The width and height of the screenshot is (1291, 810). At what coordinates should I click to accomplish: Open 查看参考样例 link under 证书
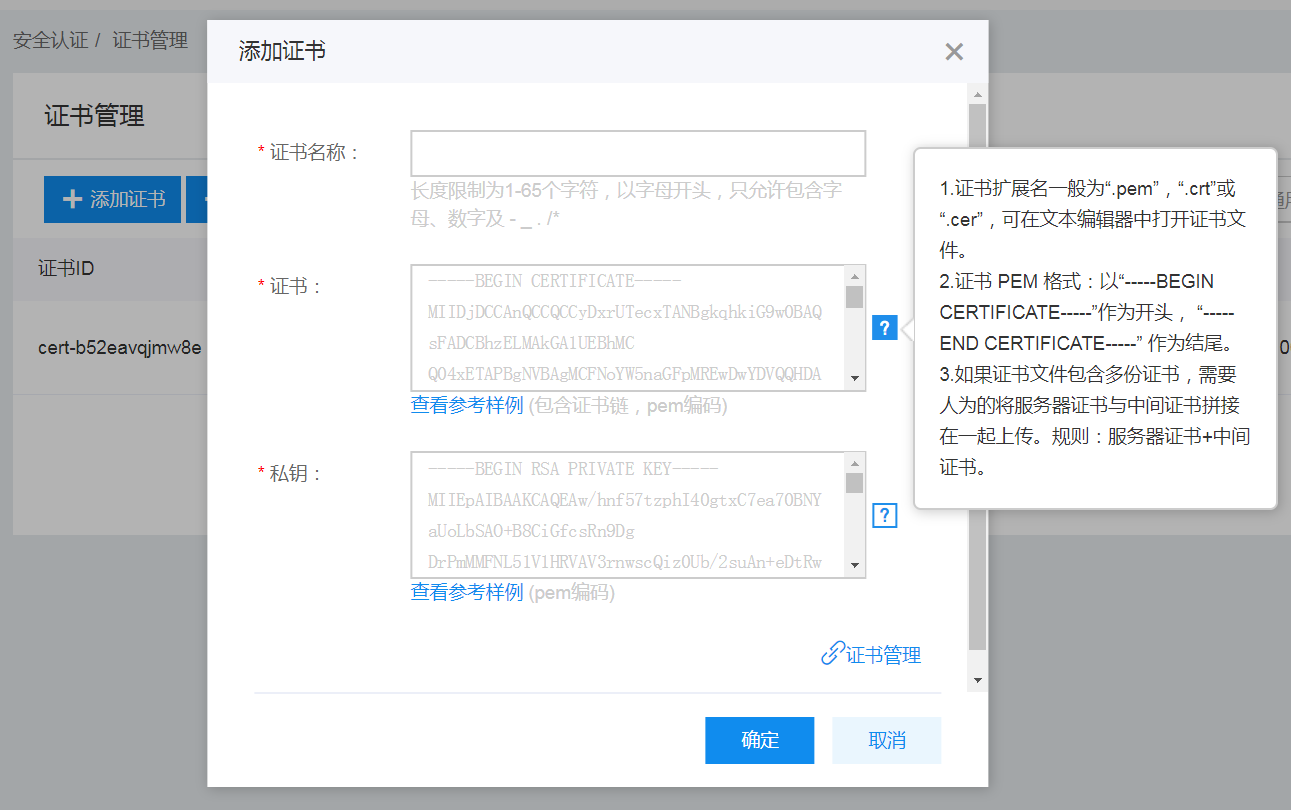tap(467, 405)
